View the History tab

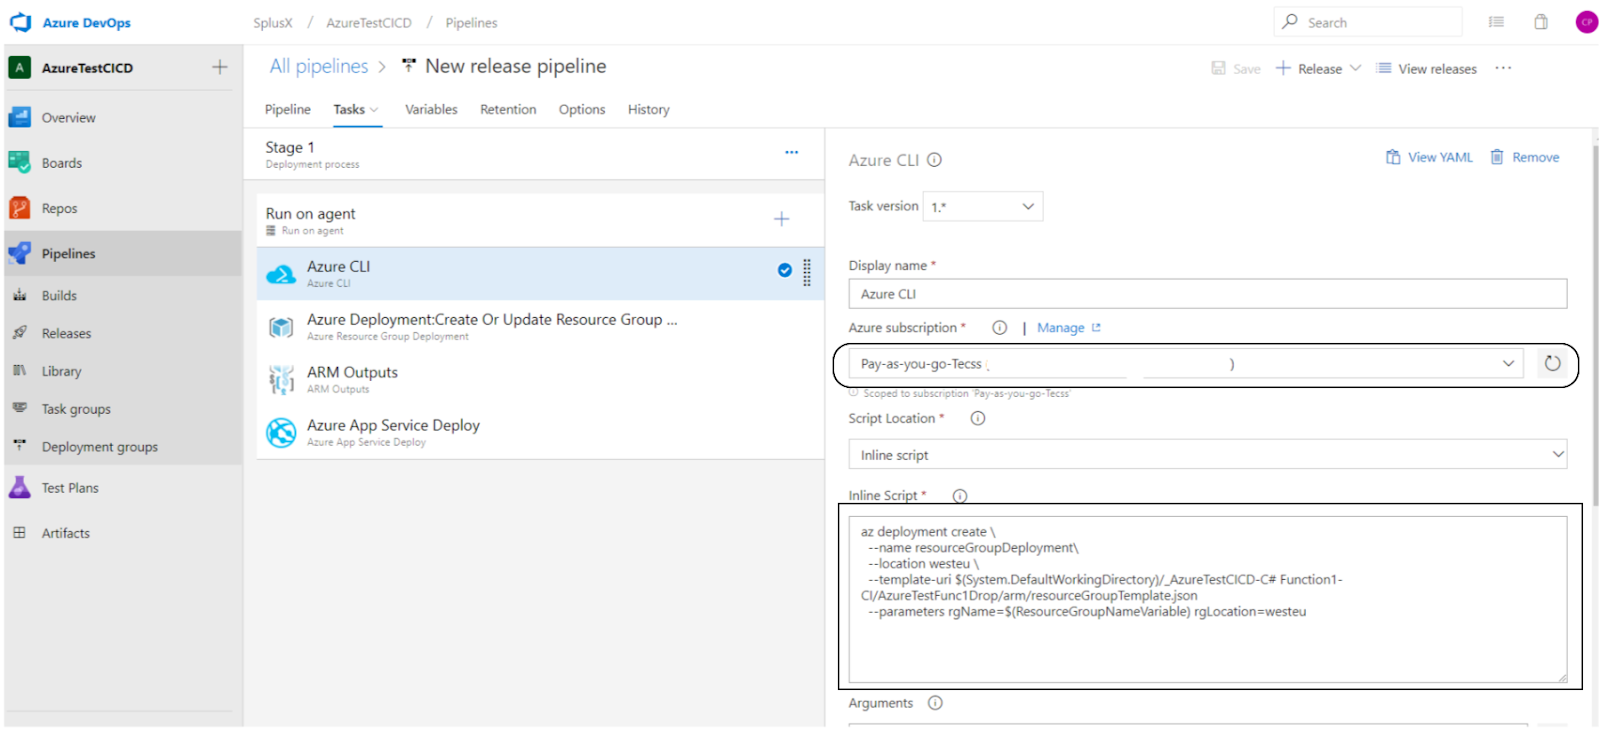[649, 110]
